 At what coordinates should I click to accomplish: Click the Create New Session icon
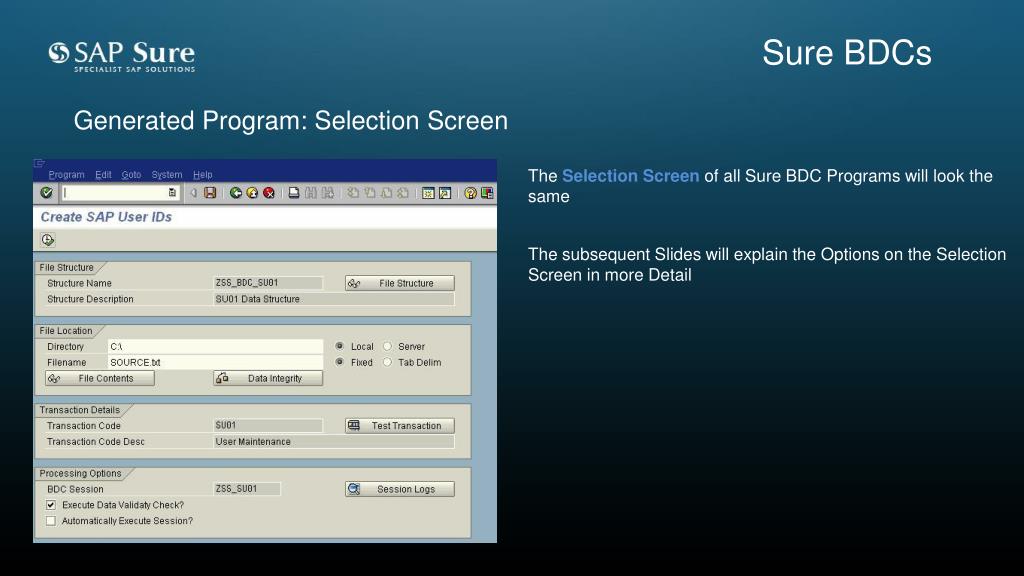point(428,193)
